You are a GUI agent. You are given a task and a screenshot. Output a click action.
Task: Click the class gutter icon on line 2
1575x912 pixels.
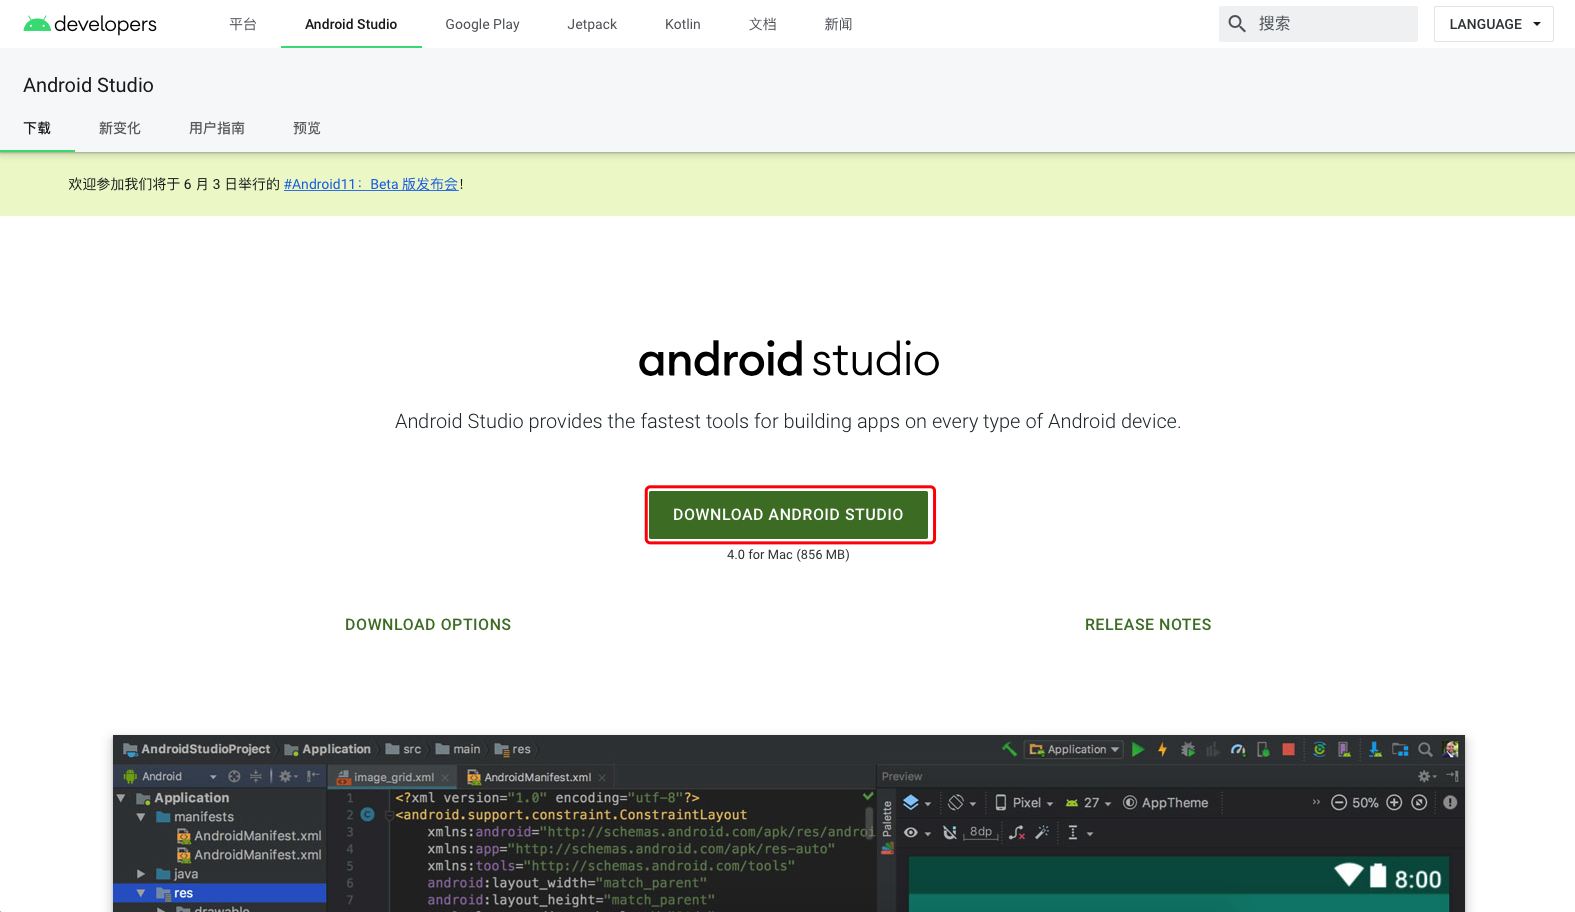[x=367, y=814]
